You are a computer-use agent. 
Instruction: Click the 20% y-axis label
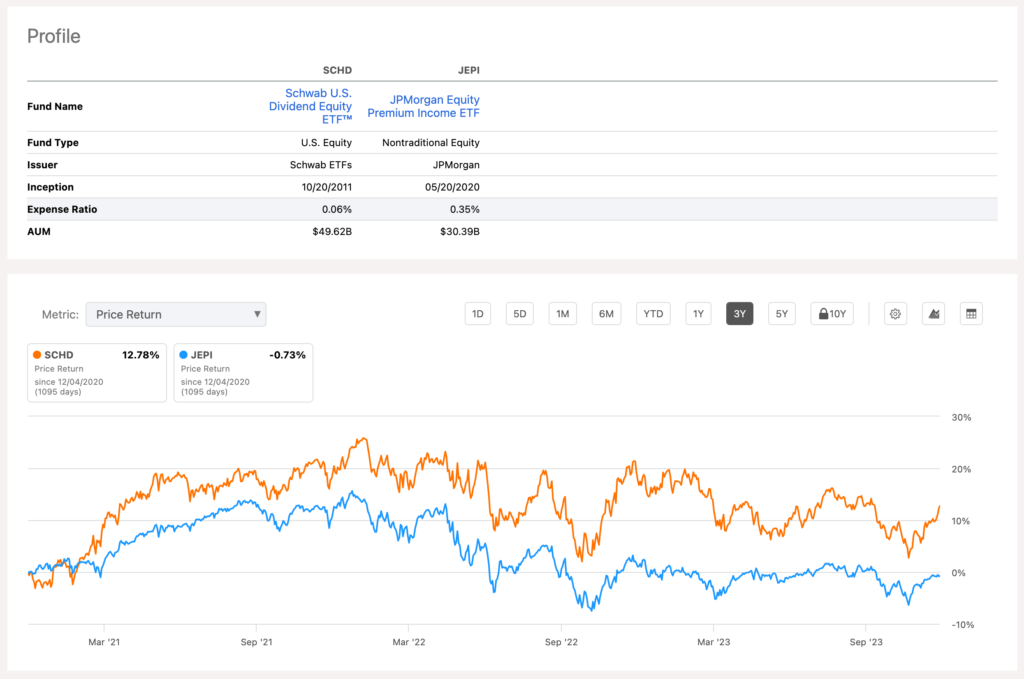(961, 469)
